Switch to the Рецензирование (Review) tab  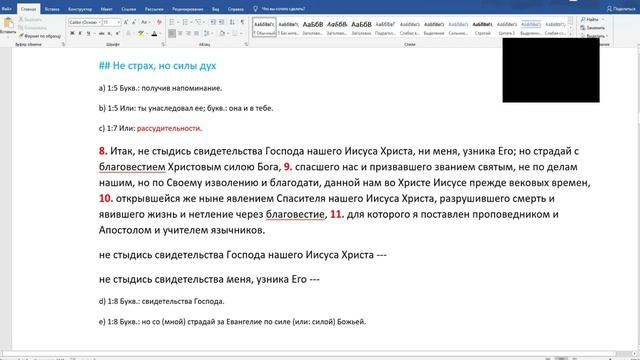click(x=187, y=9)
